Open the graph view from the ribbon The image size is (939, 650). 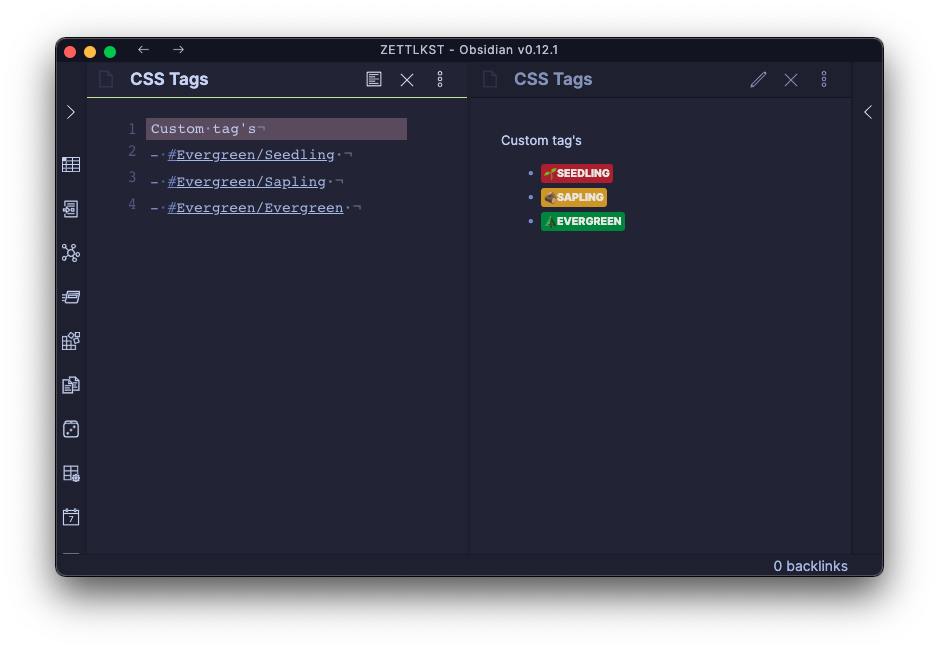(71, 253)
